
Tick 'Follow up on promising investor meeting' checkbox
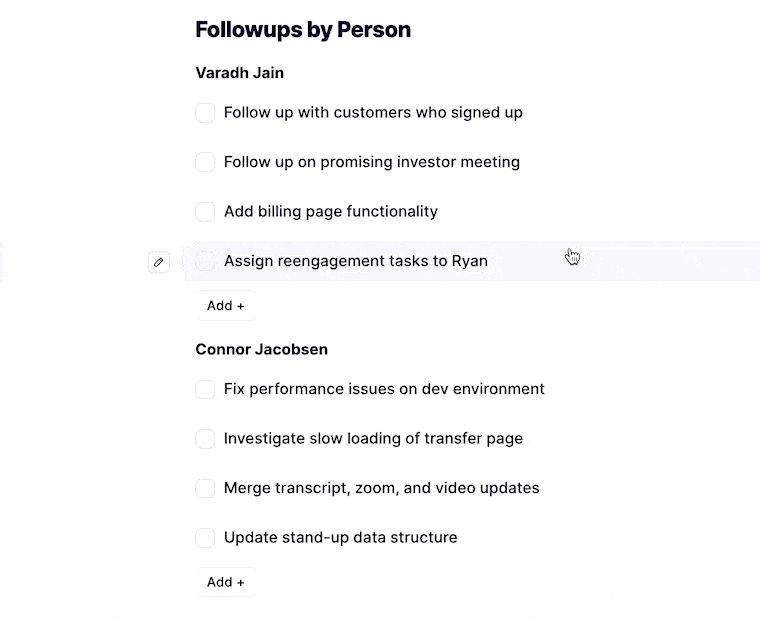pos(205,162)
